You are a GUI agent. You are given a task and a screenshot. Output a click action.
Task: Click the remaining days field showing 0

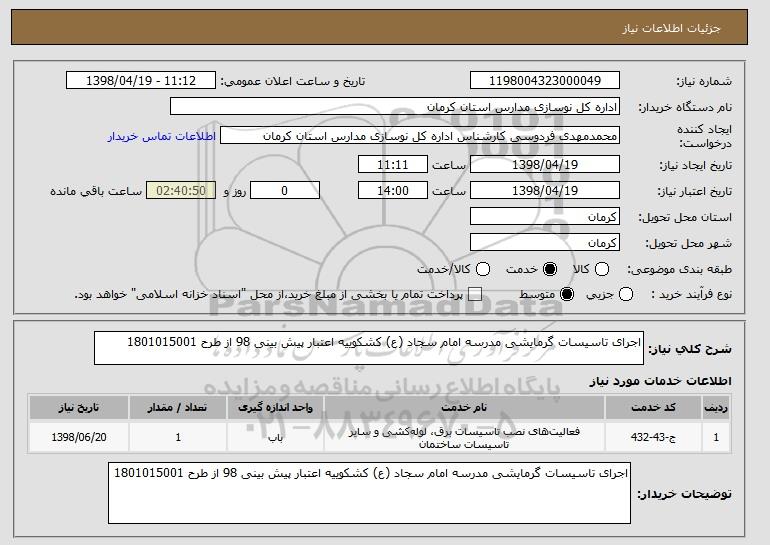(x=285, y=191)
